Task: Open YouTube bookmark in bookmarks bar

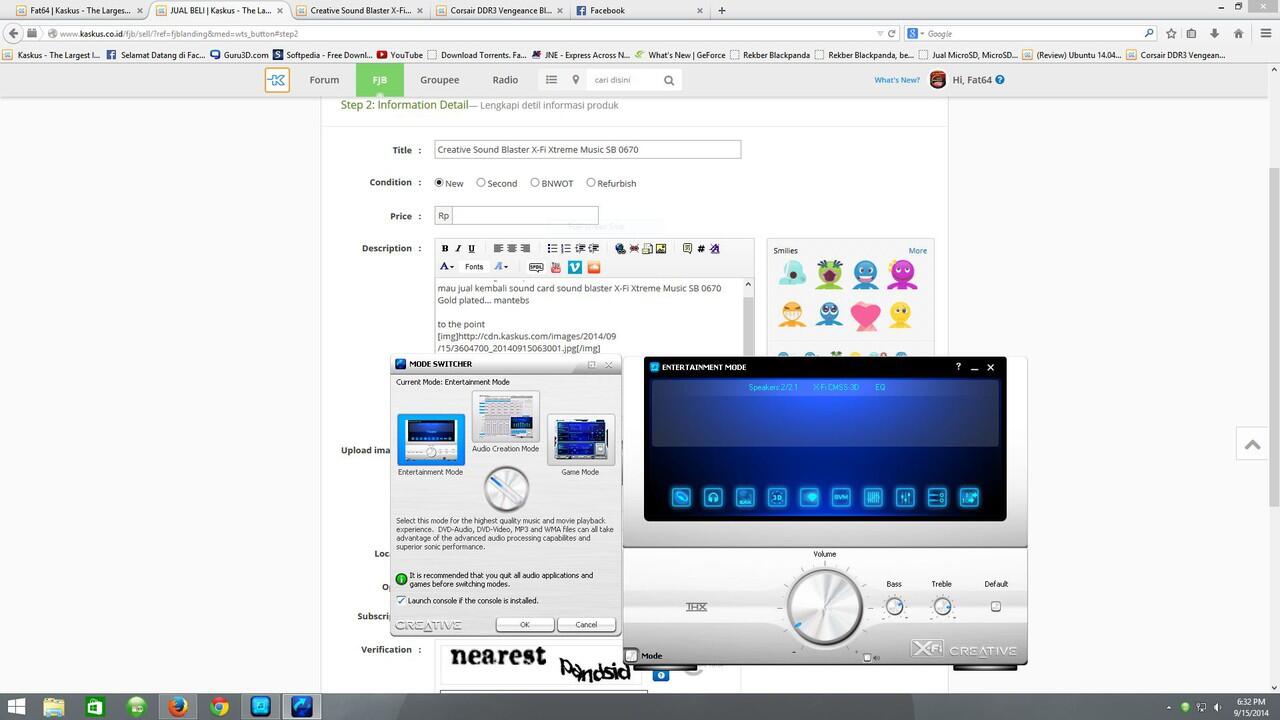Action: 400,55
